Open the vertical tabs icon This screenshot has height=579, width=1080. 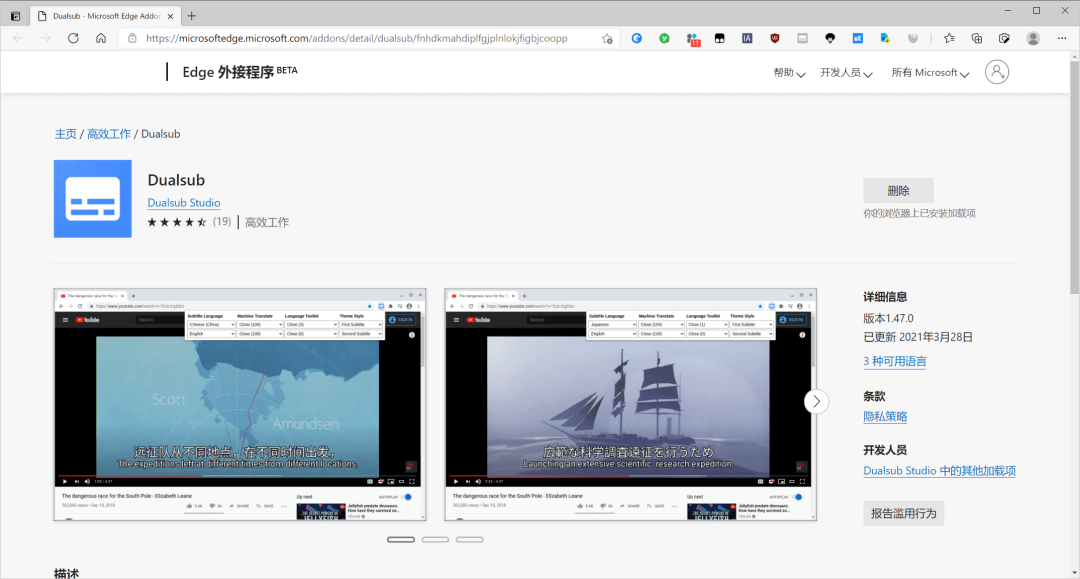tap(15, 15)
